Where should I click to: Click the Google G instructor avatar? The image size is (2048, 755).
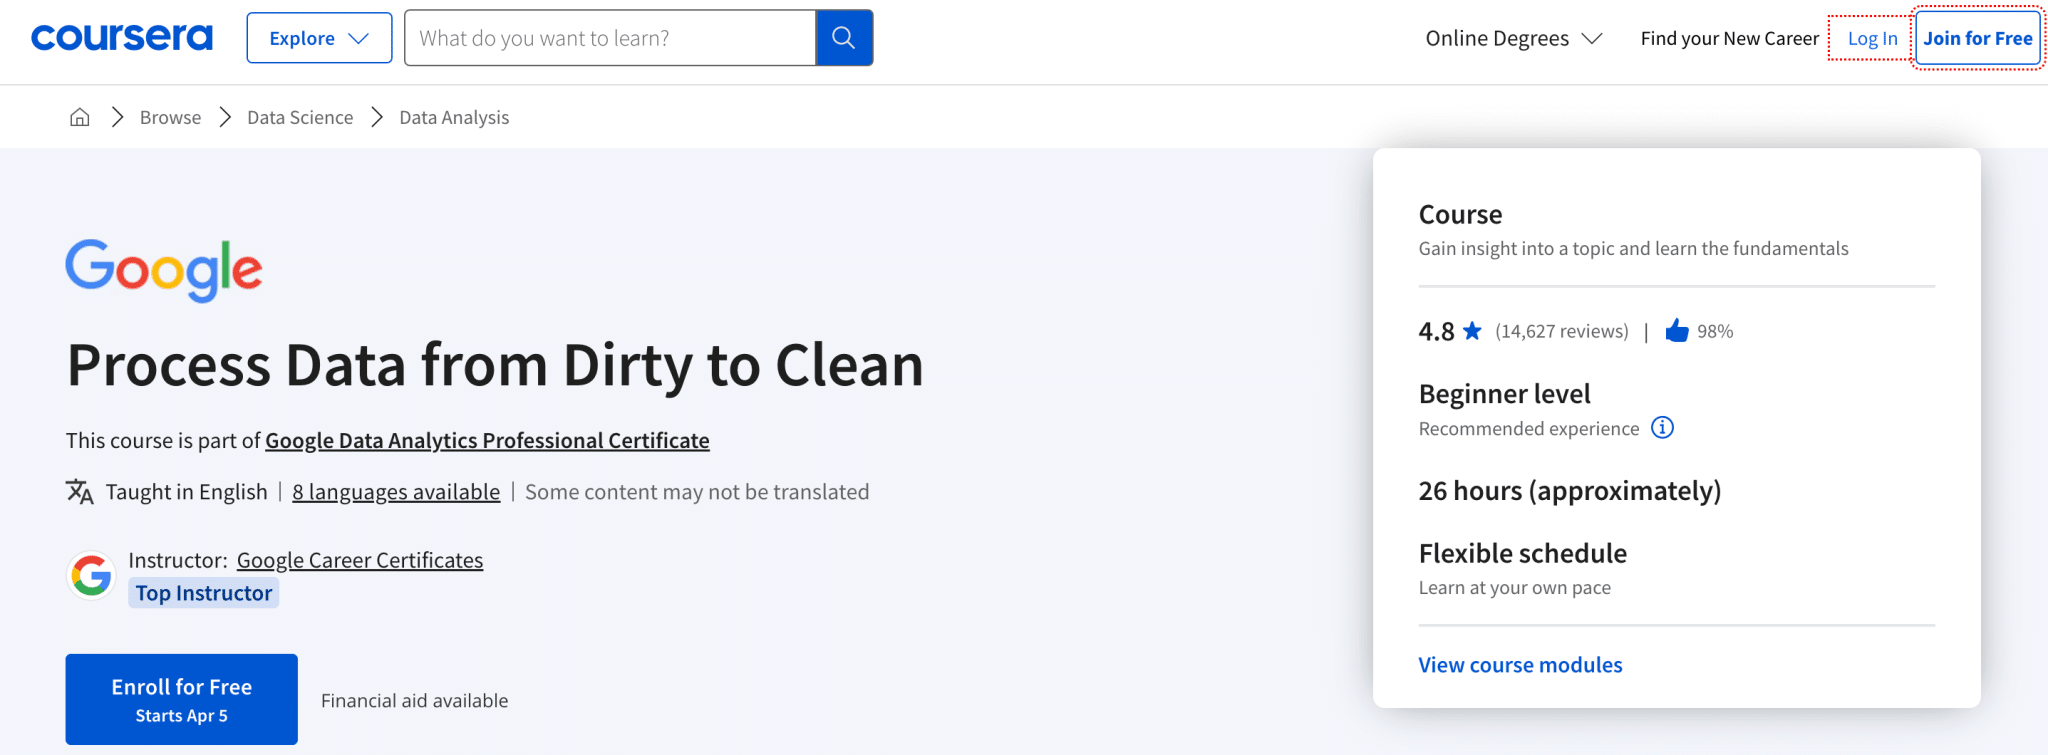91,576
